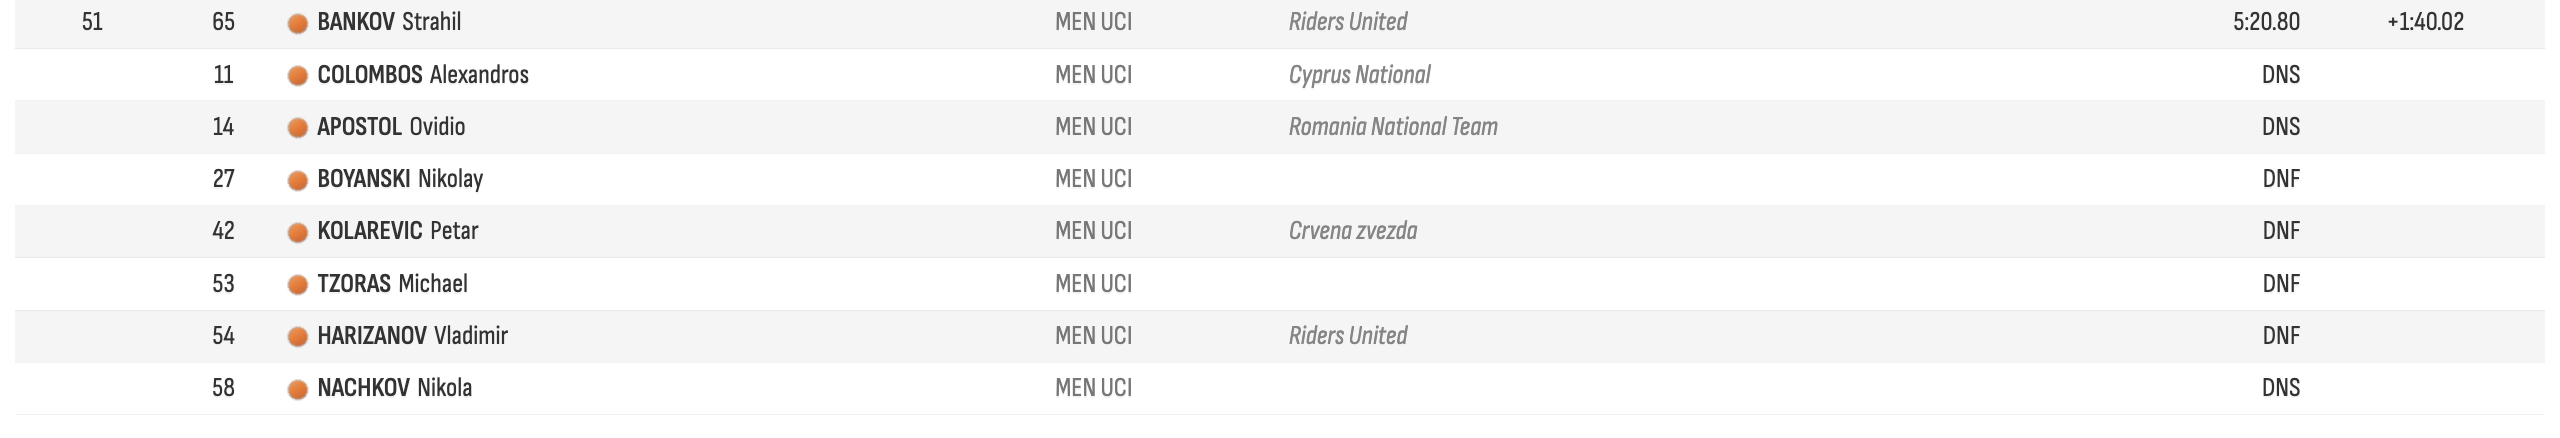Click the +1:40.02 time gap

click(2425, 22)
